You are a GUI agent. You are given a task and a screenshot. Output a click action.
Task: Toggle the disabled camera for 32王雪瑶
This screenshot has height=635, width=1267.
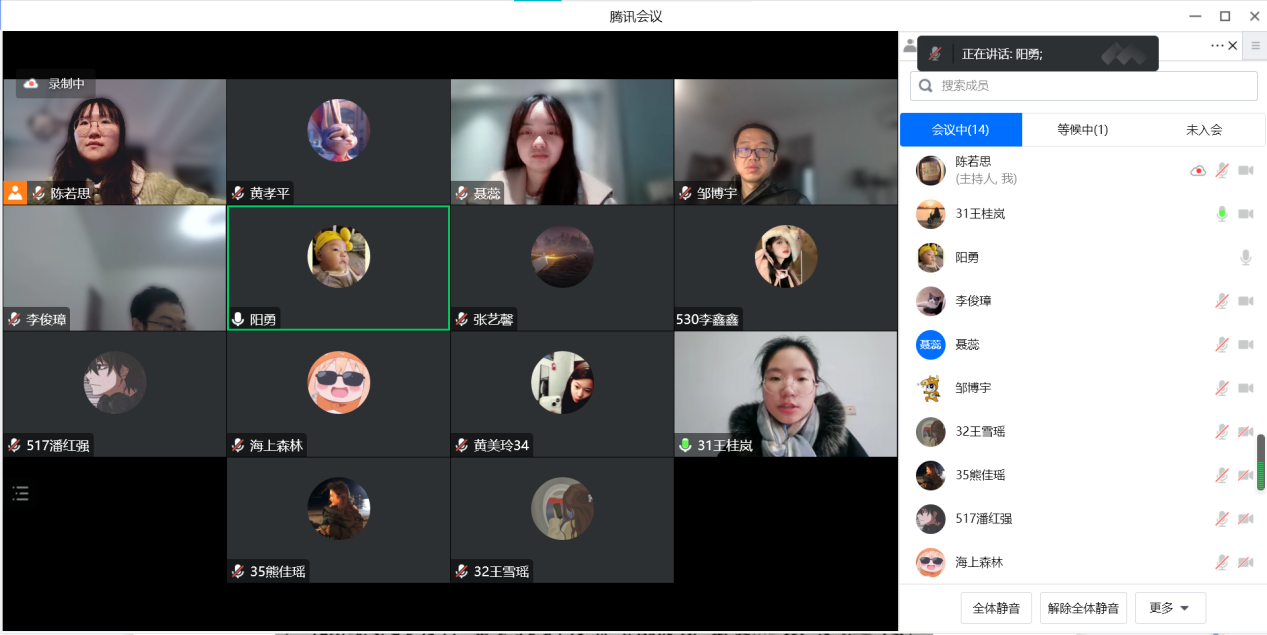1246,432
